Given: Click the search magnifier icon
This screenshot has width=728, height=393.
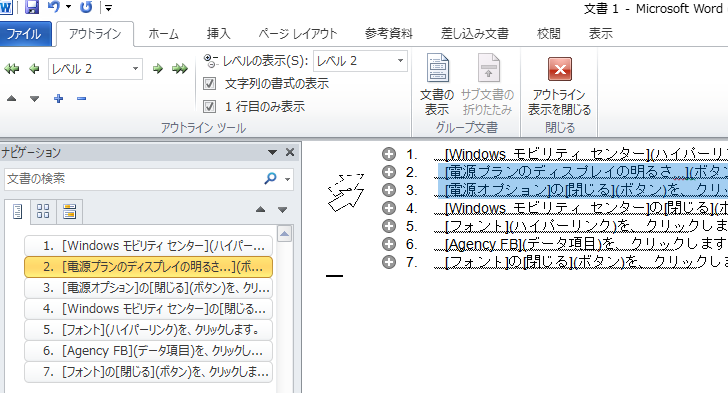Looking at the screenshot, I should tap(270, 178).
